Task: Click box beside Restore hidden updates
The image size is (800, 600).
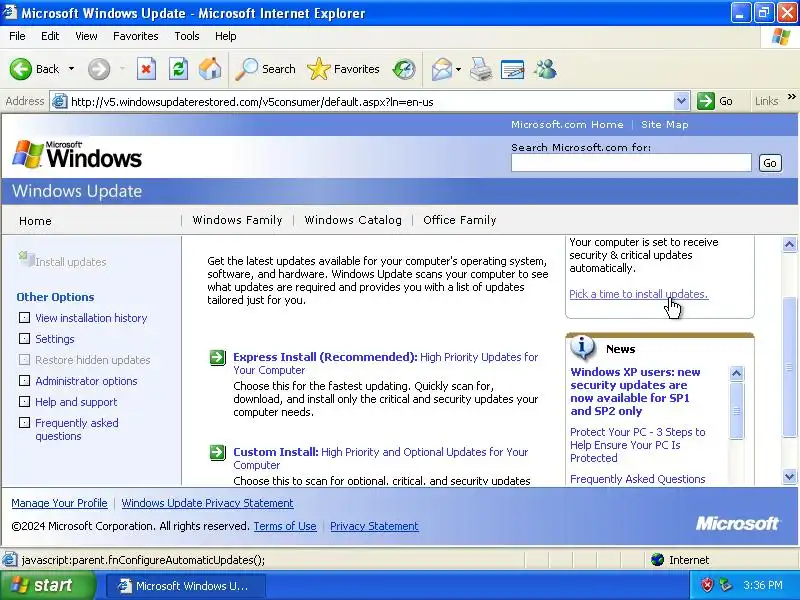Action: [x=24, y=360]
